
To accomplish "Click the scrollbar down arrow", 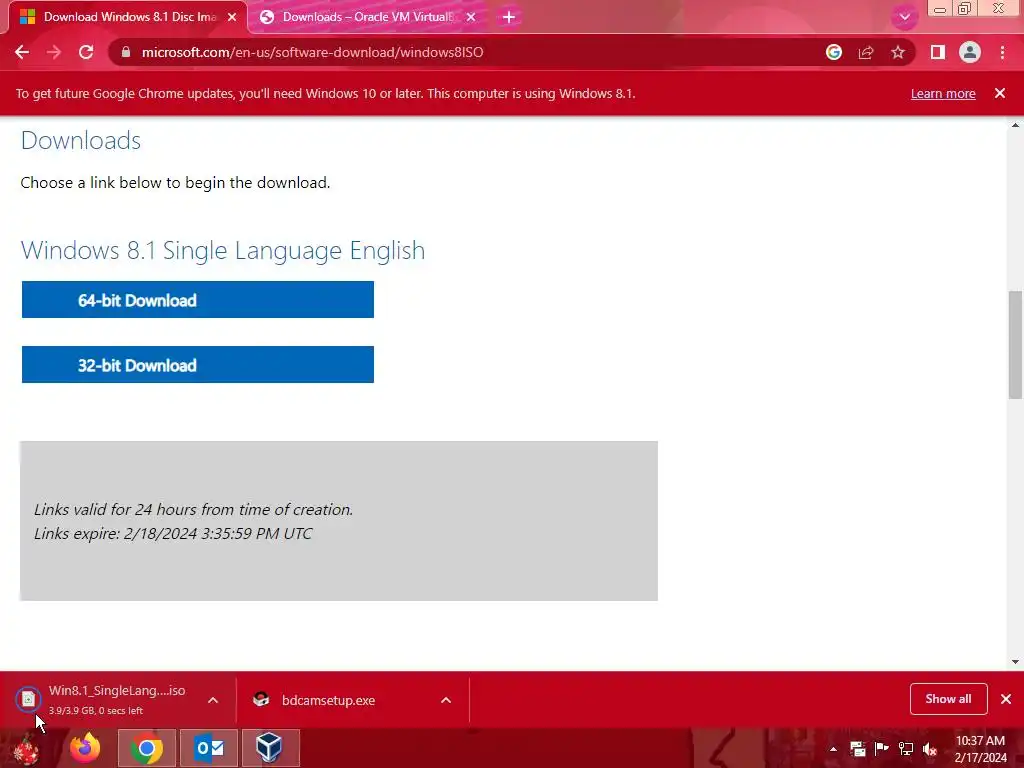I will tap(1015, 662).
